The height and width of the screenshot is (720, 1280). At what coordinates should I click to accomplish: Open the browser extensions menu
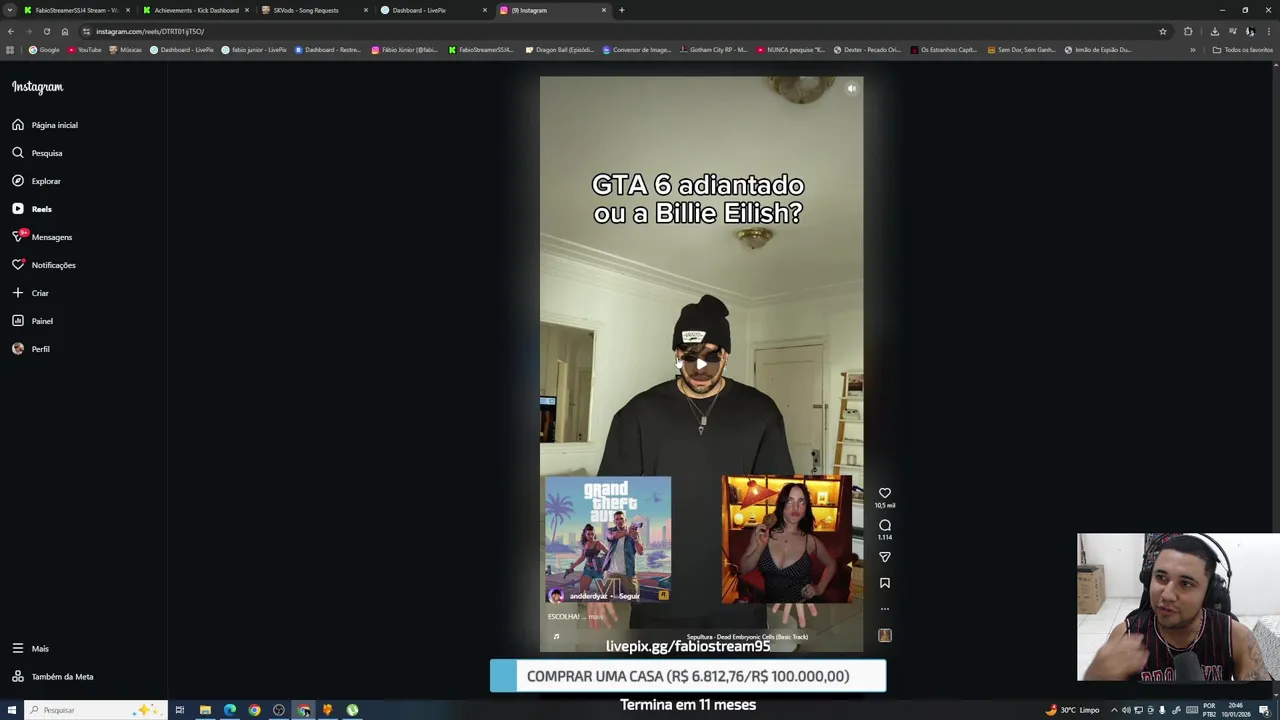coord(1188,31)
